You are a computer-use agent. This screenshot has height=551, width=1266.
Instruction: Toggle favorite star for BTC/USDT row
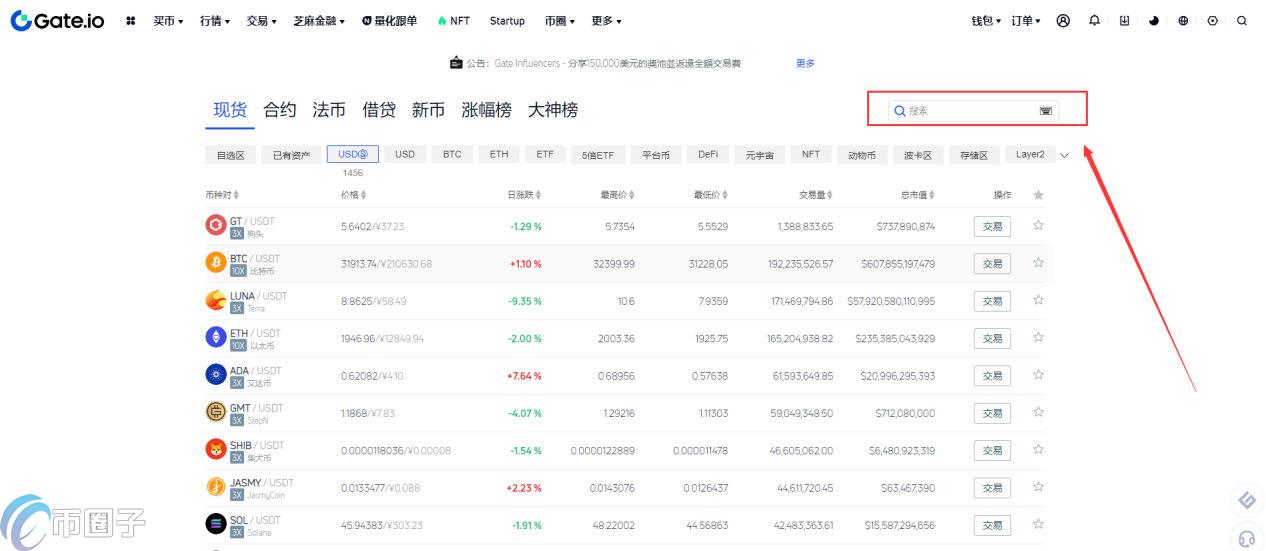tap(1038, 263)
